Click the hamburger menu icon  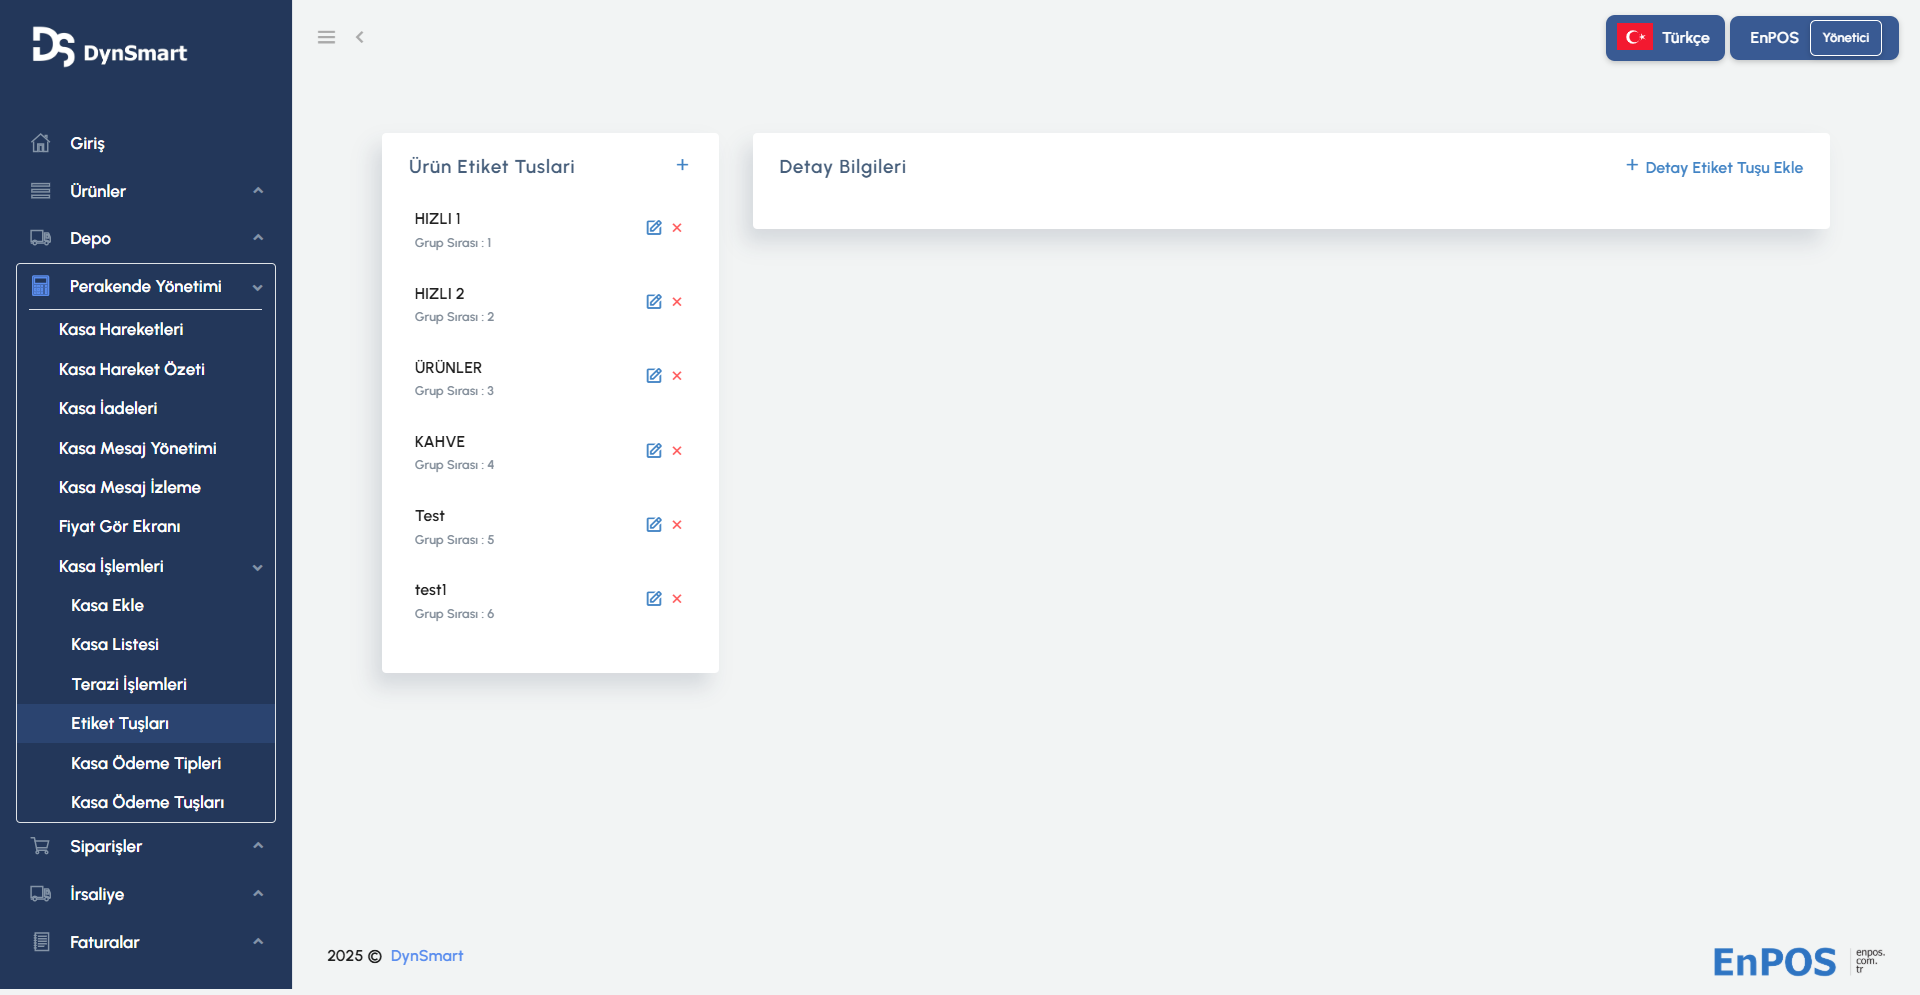(x=326, y=37)
